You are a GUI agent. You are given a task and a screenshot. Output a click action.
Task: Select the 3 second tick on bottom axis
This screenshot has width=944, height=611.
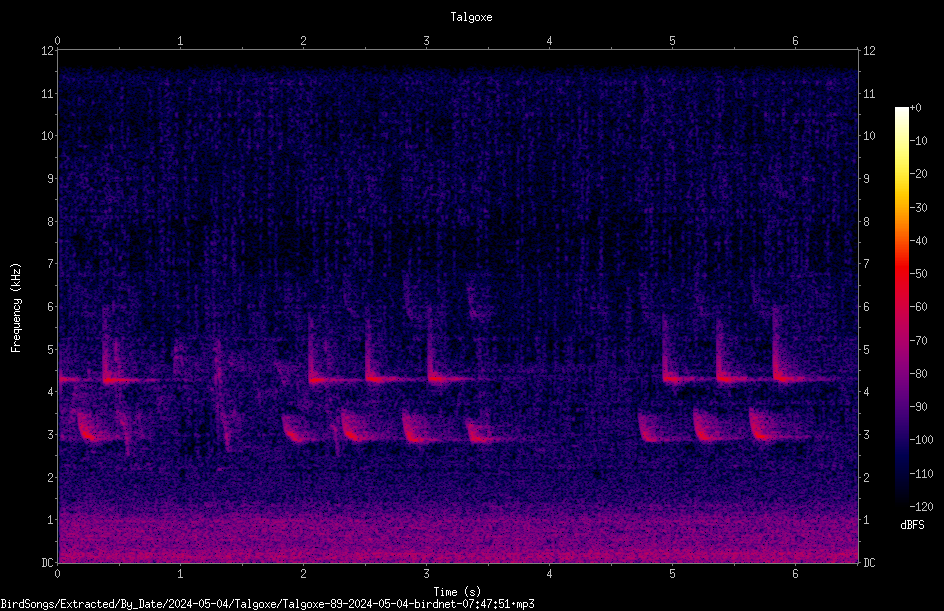[426, 574]
